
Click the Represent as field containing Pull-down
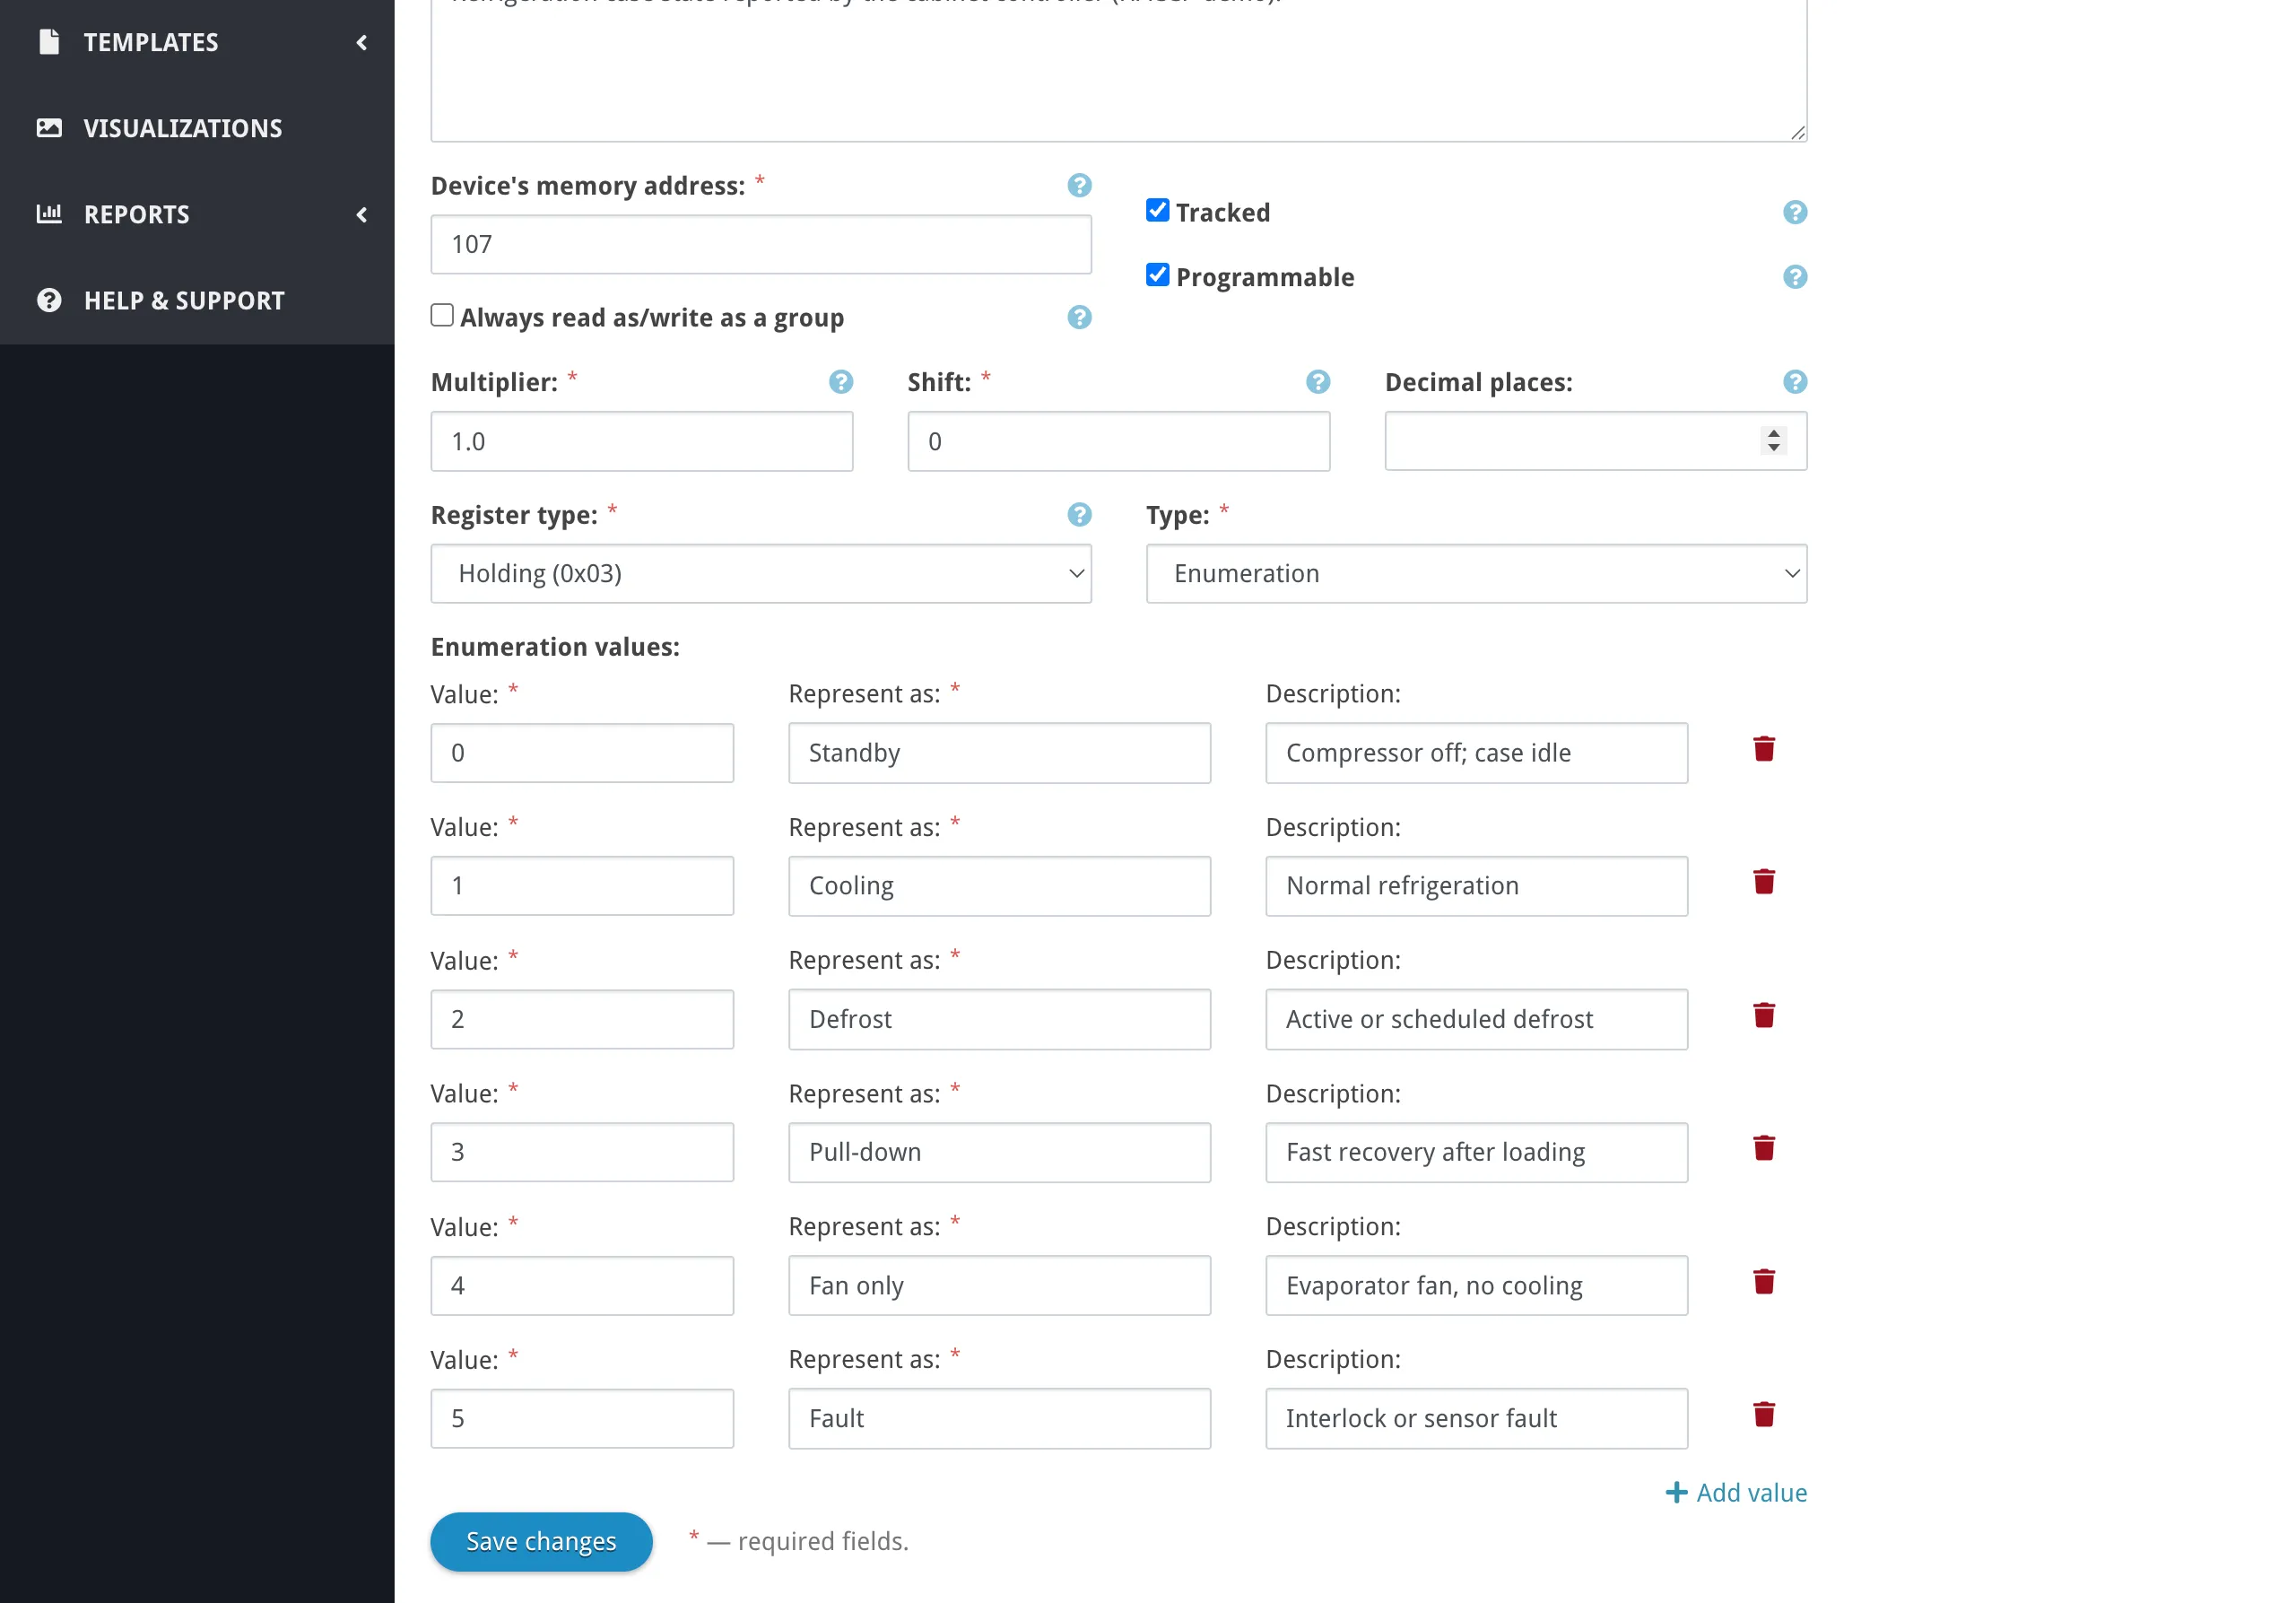[x=999, y=1152]
